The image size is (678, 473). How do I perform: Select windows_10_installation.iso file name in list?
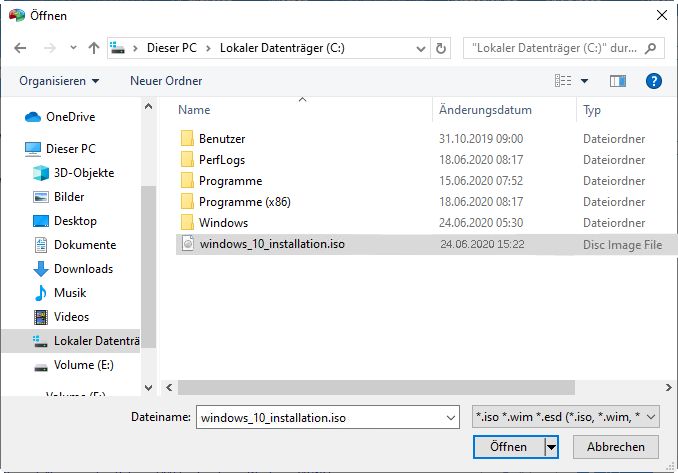click(272, 244)
